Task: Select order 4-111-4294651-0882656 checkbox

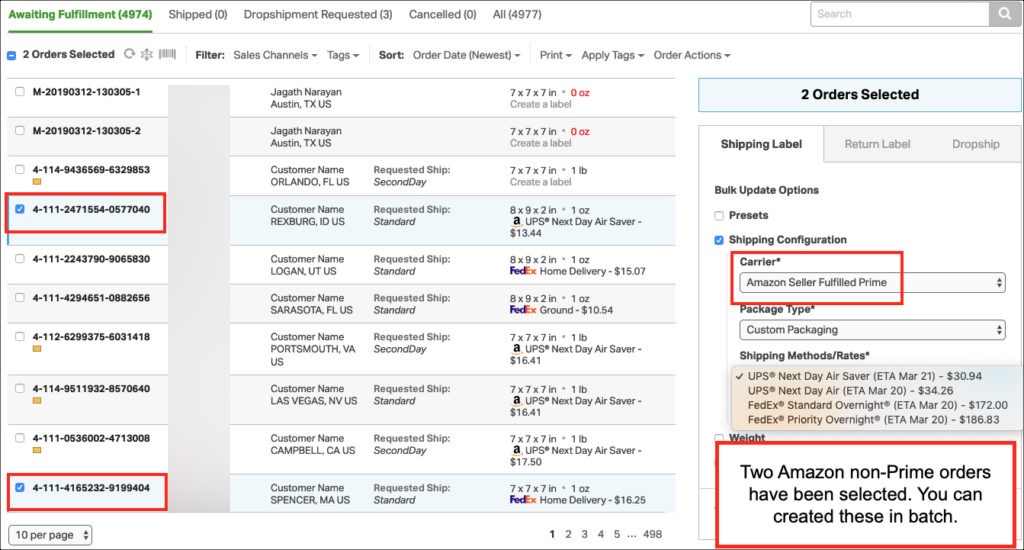Action: [x=20, y=297]
